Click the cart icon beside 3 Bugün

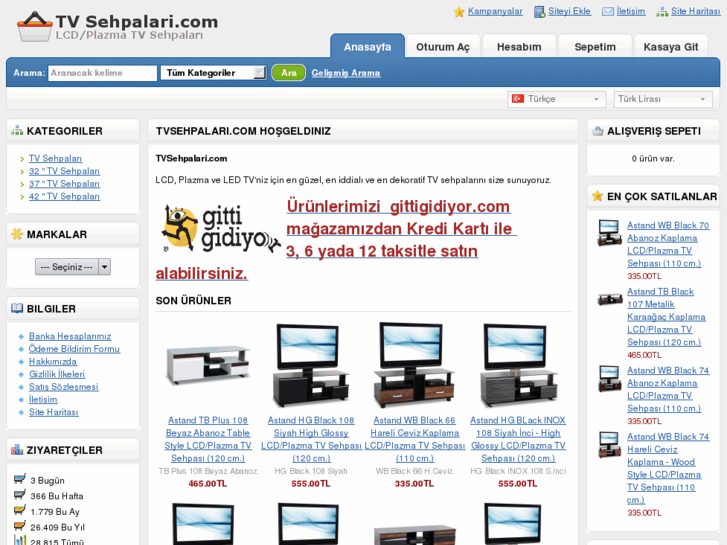coord(20,479)
